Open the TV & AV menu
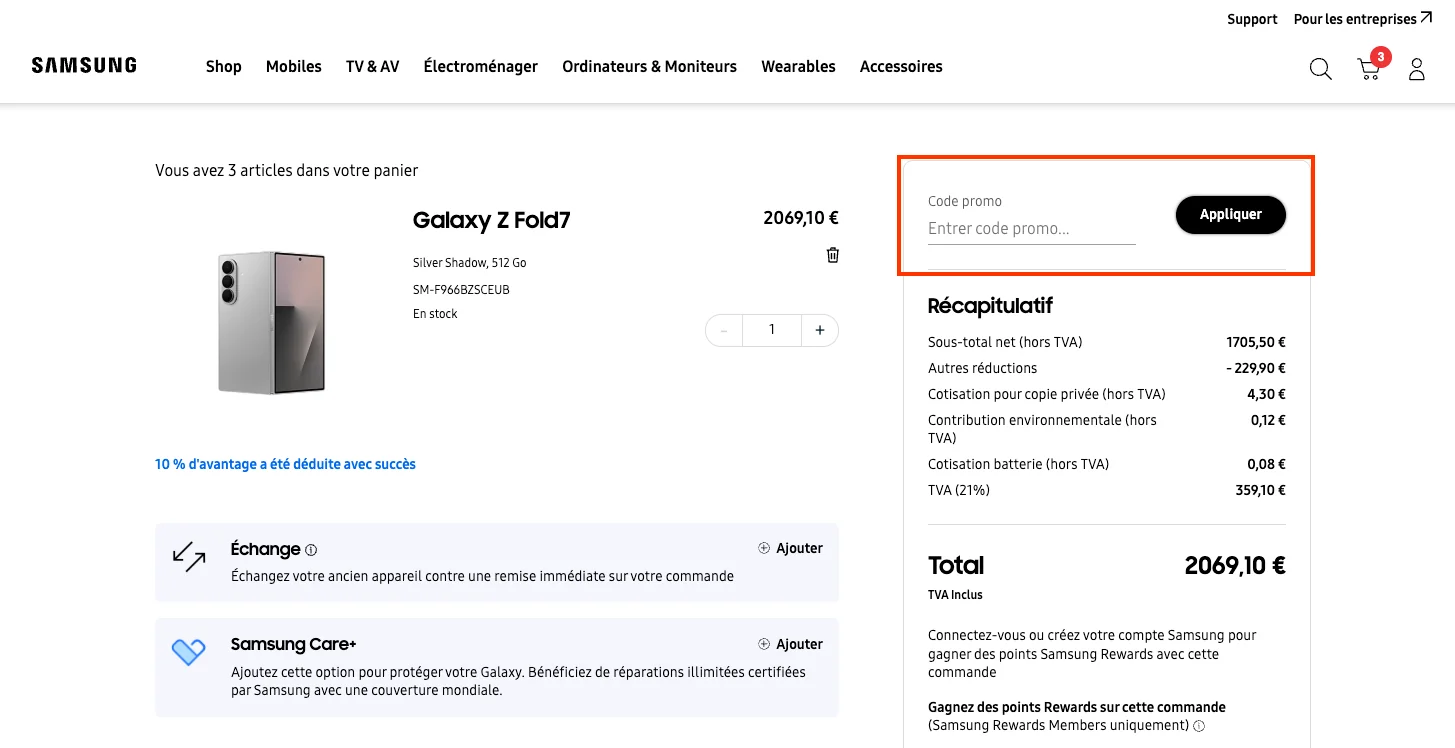This screenshot has height=748, width=1455. point(372,66)
